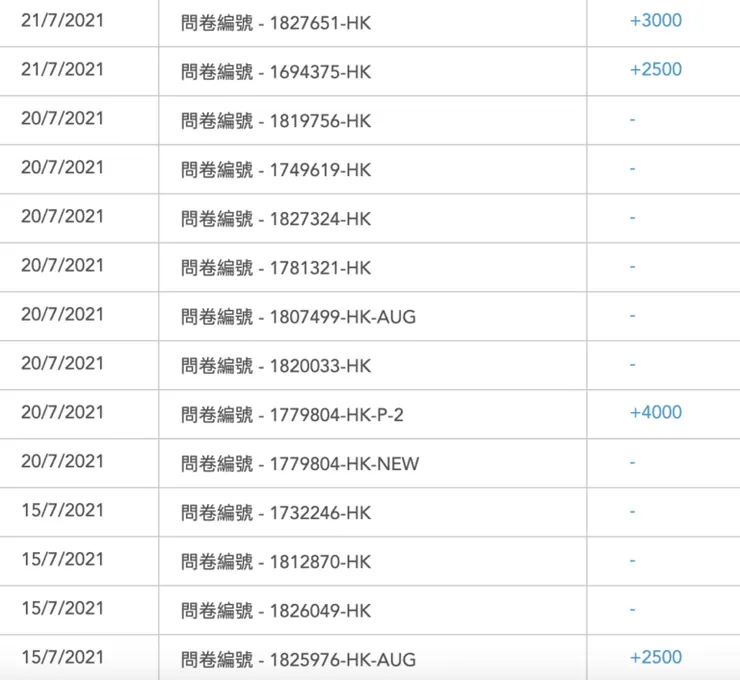Select the 1827324-HK survey entry
This screenshot has height=680, width=740.
[x=276, y=219]
